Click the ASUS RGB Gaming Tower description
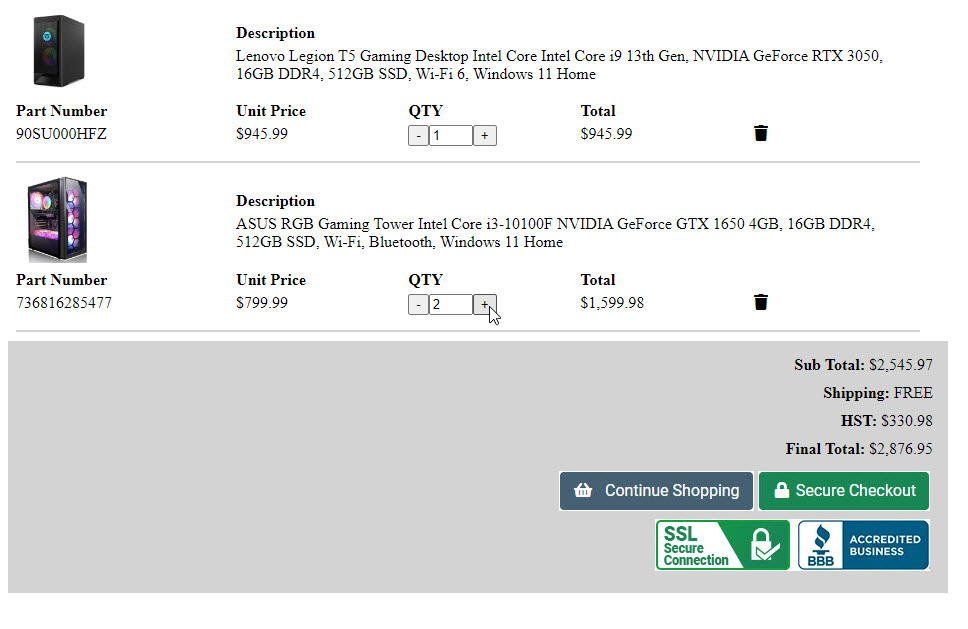The width and height of the screenshot is (968, 629). pos(555,233)
